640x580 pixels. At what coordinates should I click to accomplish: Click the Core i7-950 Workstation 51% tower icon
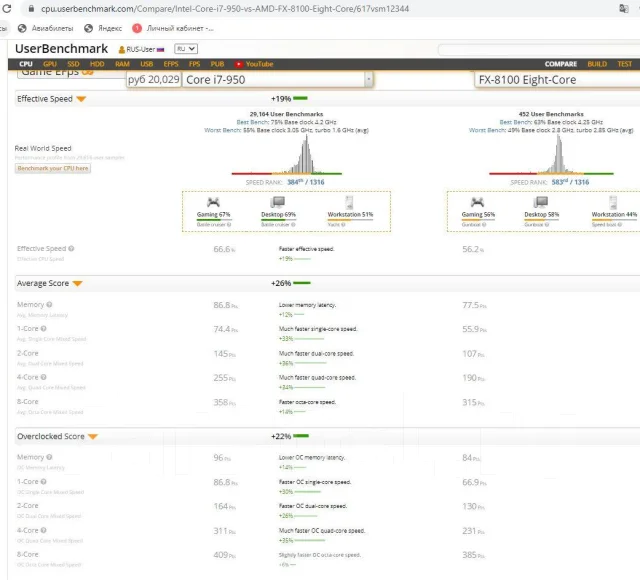pyautogui.click(x=349, y=202)
